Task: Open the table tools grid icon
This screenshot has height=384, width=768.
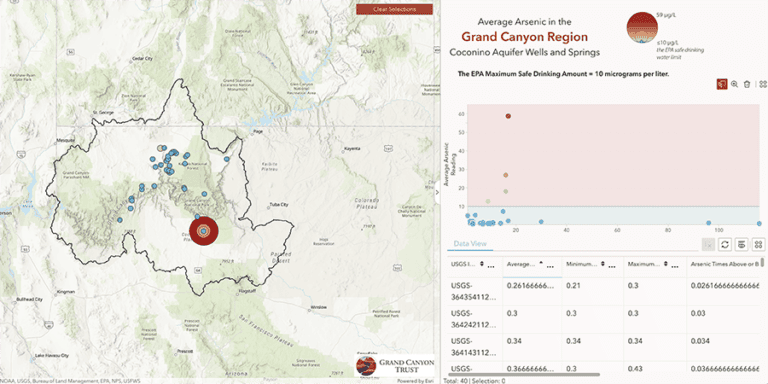Action: [759, 244]
